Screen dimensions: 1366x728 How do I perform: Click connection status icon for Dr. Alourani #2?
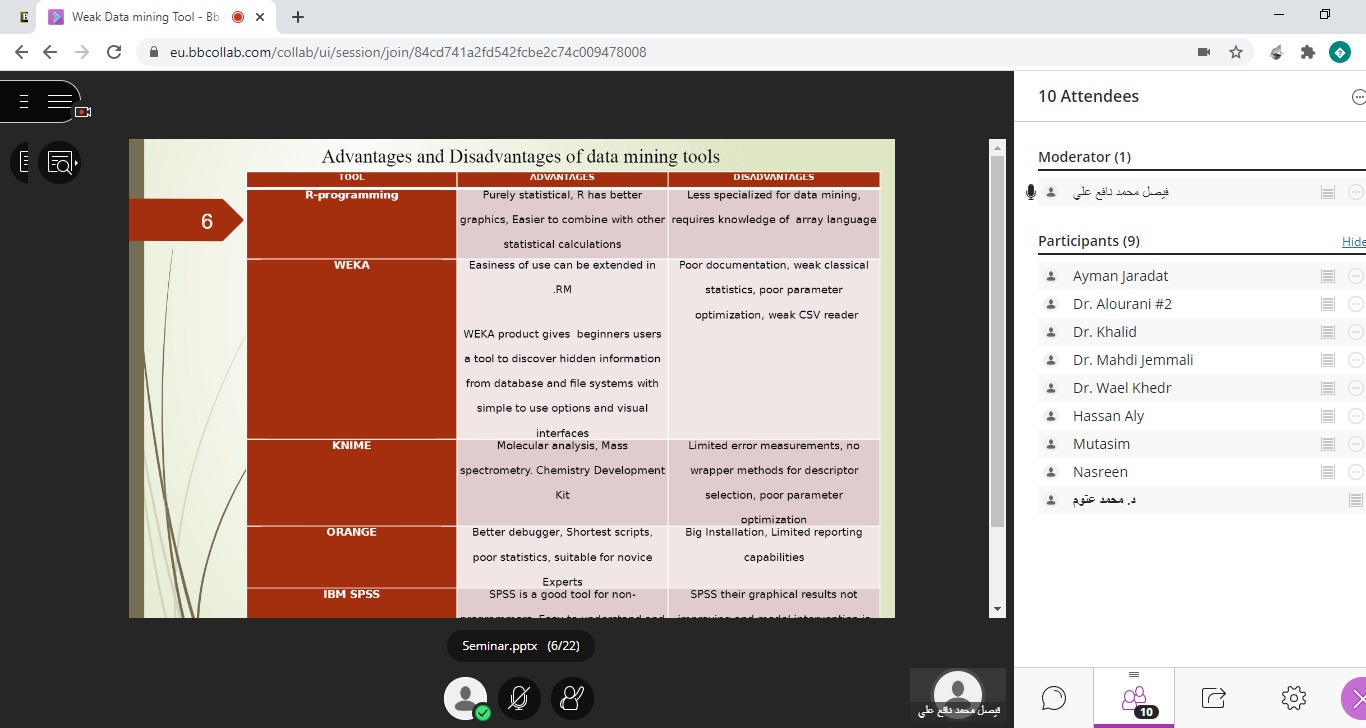[1328, 304]
